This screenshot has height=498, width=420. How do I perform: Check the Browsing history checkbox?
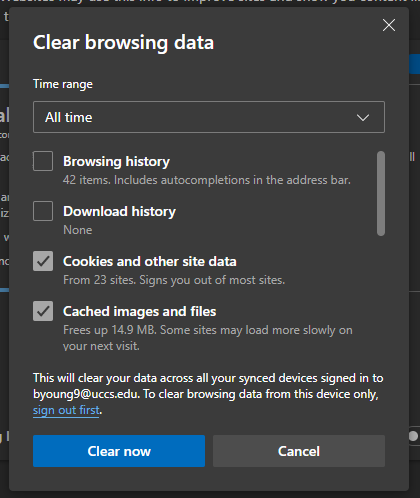pyautogui.click(x=43, y=161)
